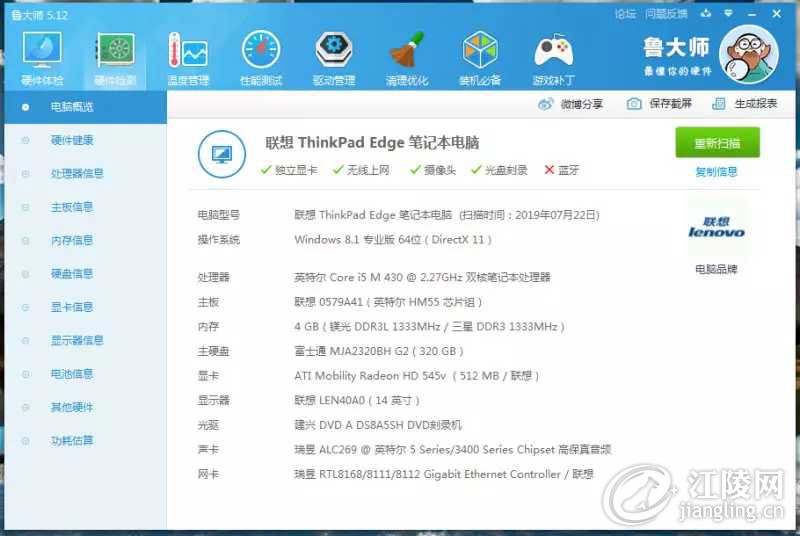Select 电脑概览 in sidebar
800x536 pixels.
85,107
